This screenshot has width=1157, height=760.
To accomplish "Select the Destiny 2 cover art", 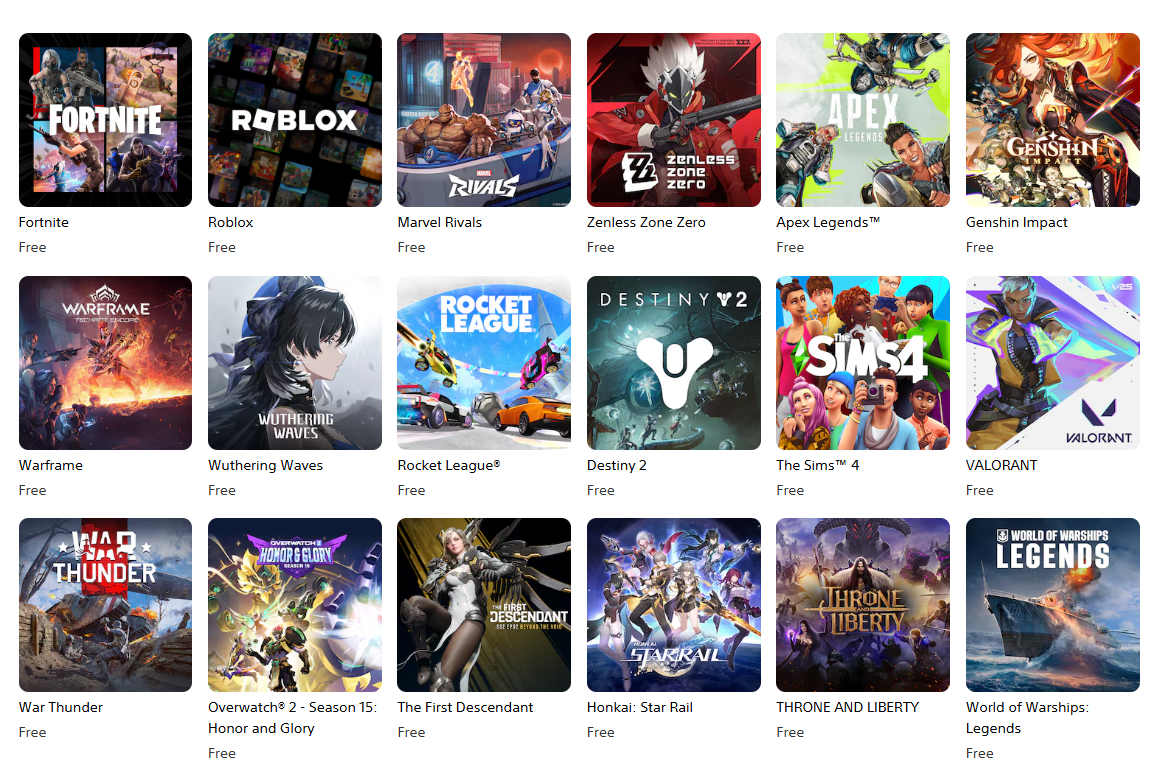I will (674, 363).
